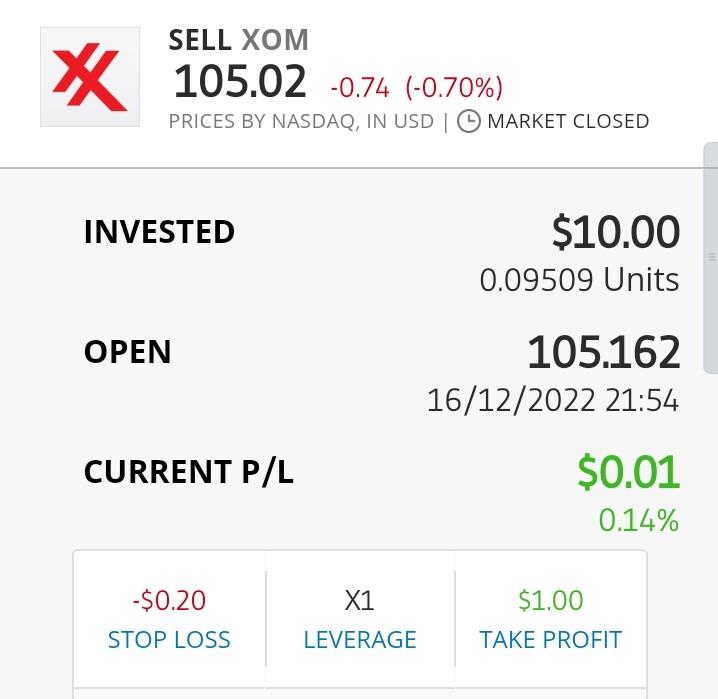
Task: Click the $10.00 invested amount
Action: pos(616,233)
